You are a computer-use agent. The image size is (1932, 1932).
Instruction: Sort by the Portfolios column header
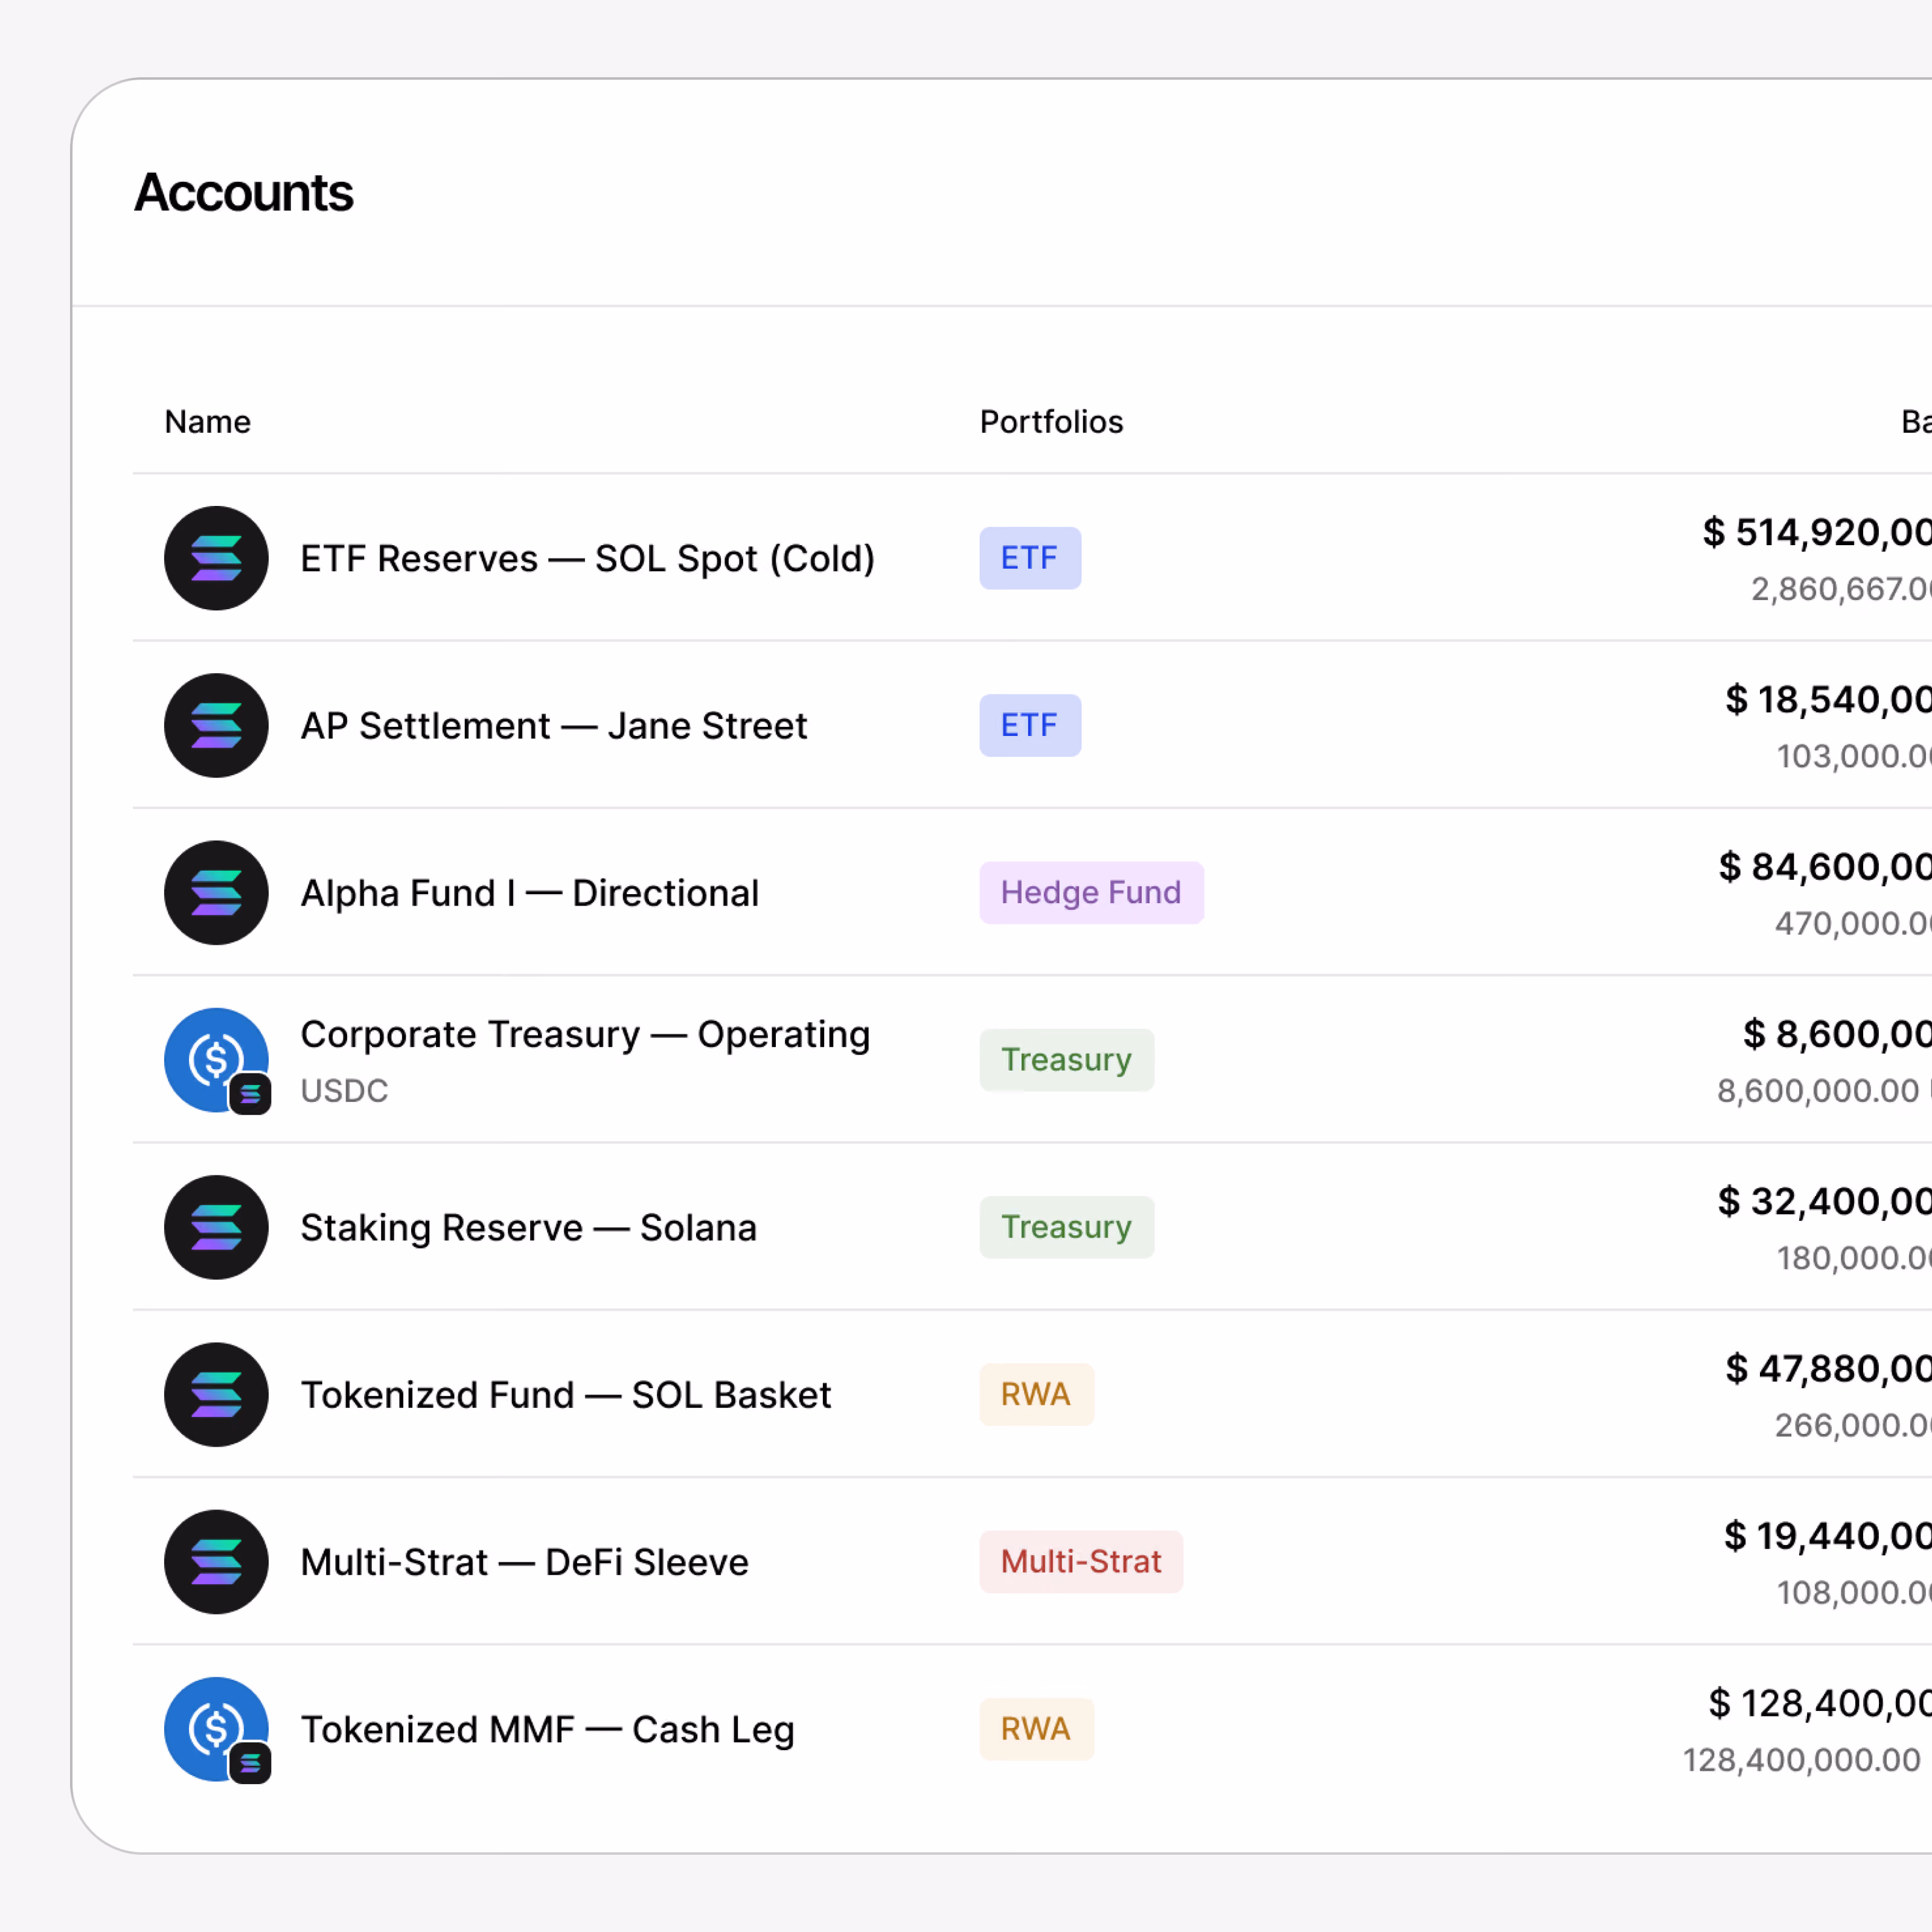click(x=1051, y=422)
